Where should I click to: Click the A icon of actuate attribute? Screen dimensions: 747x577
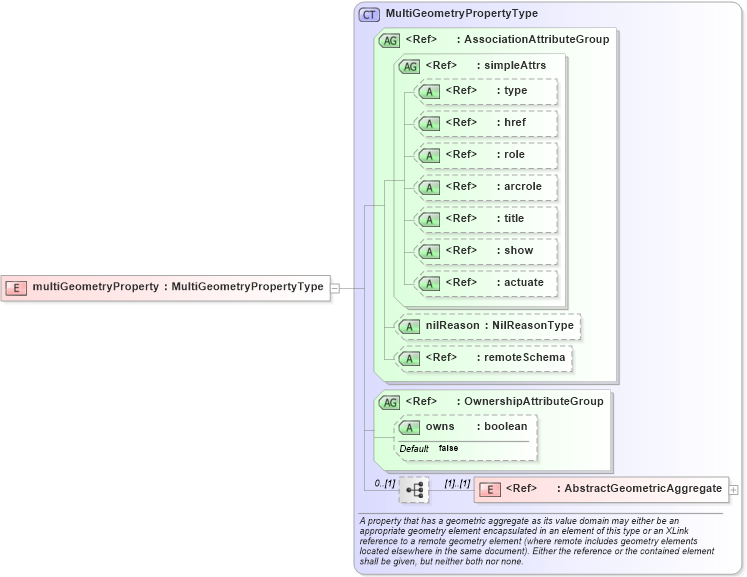point(429,283)
